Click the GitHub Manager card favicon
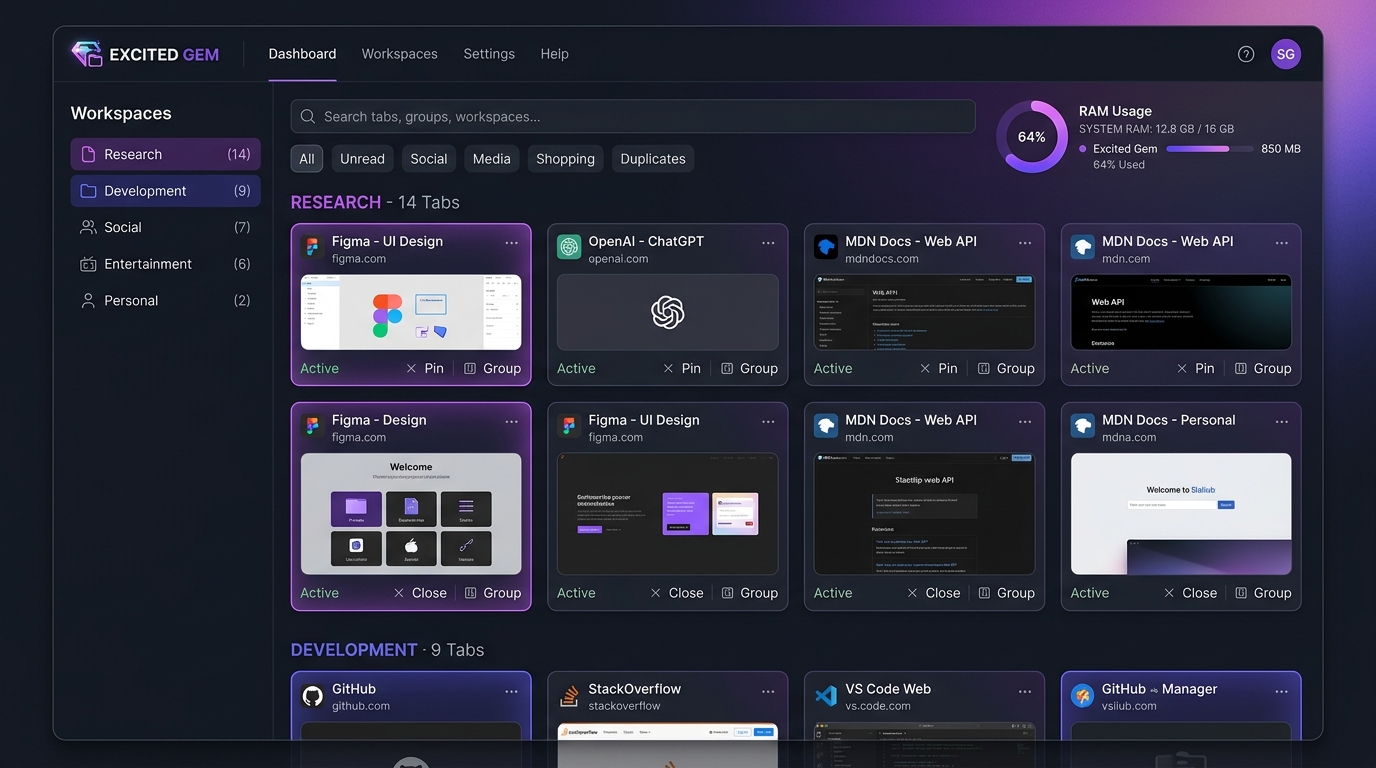The width and height of the screenshot is (1376, 768). coord(1083,695)
